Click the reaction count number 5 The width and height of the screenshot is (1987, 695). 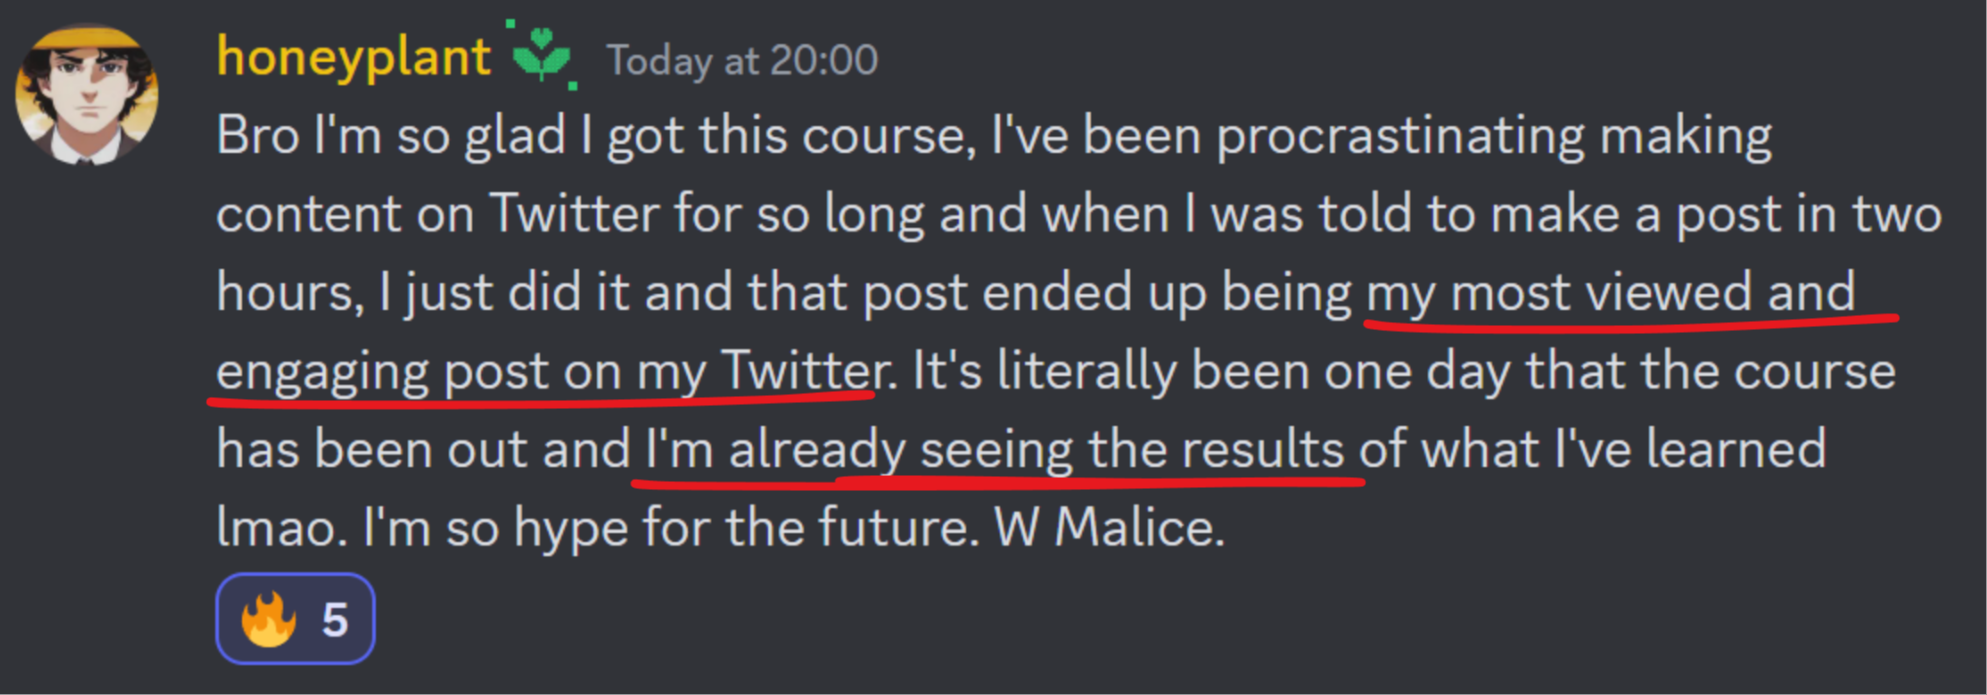pyautogui.click(x=335, y=621)
